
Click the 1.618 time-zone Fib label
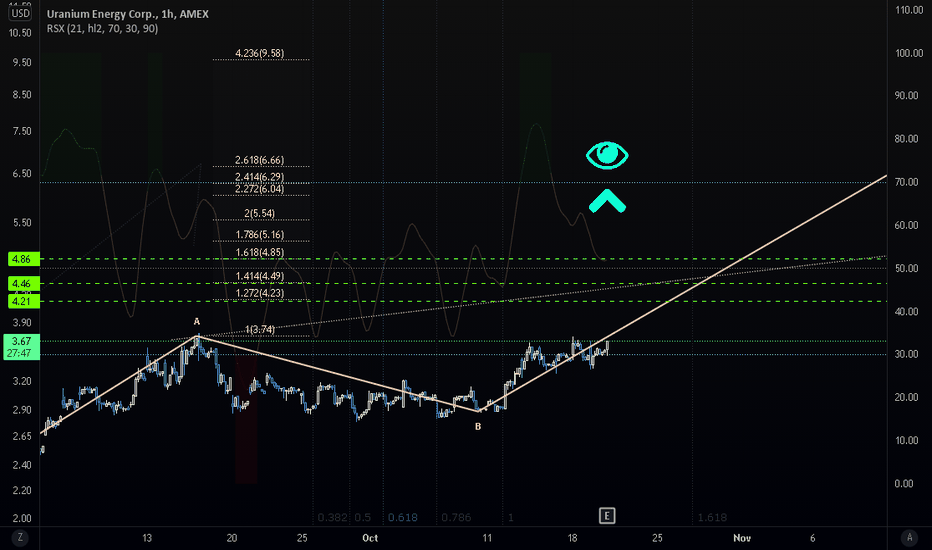[x=712, y=517]
